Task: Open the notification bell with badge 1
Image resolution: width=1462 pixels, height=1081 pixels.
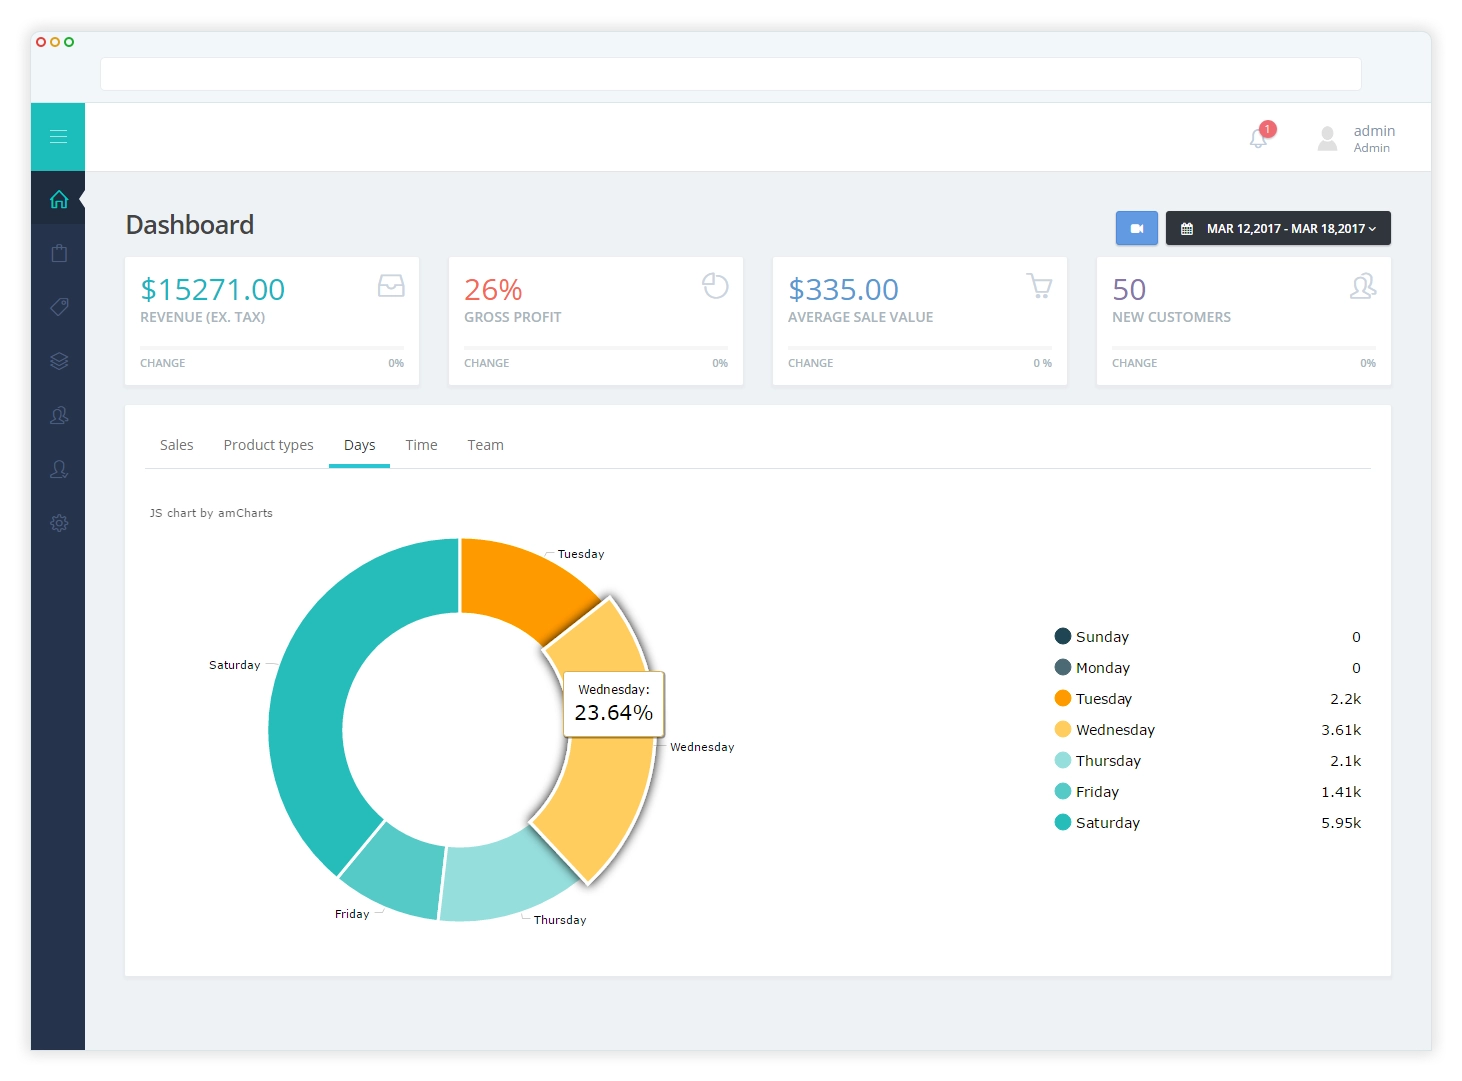Action: tap(1258, 137)
